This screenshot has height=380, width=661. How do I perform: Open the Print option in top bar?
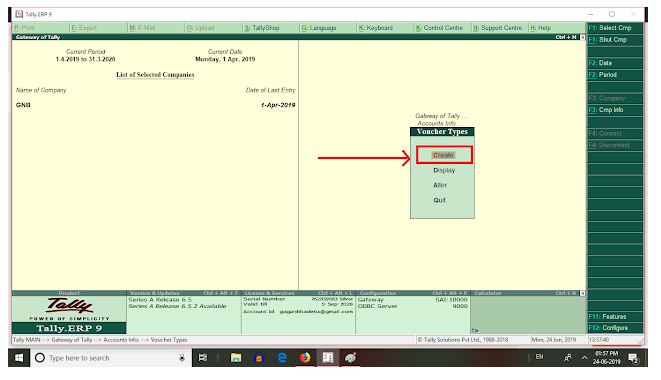tap(40, 28)
